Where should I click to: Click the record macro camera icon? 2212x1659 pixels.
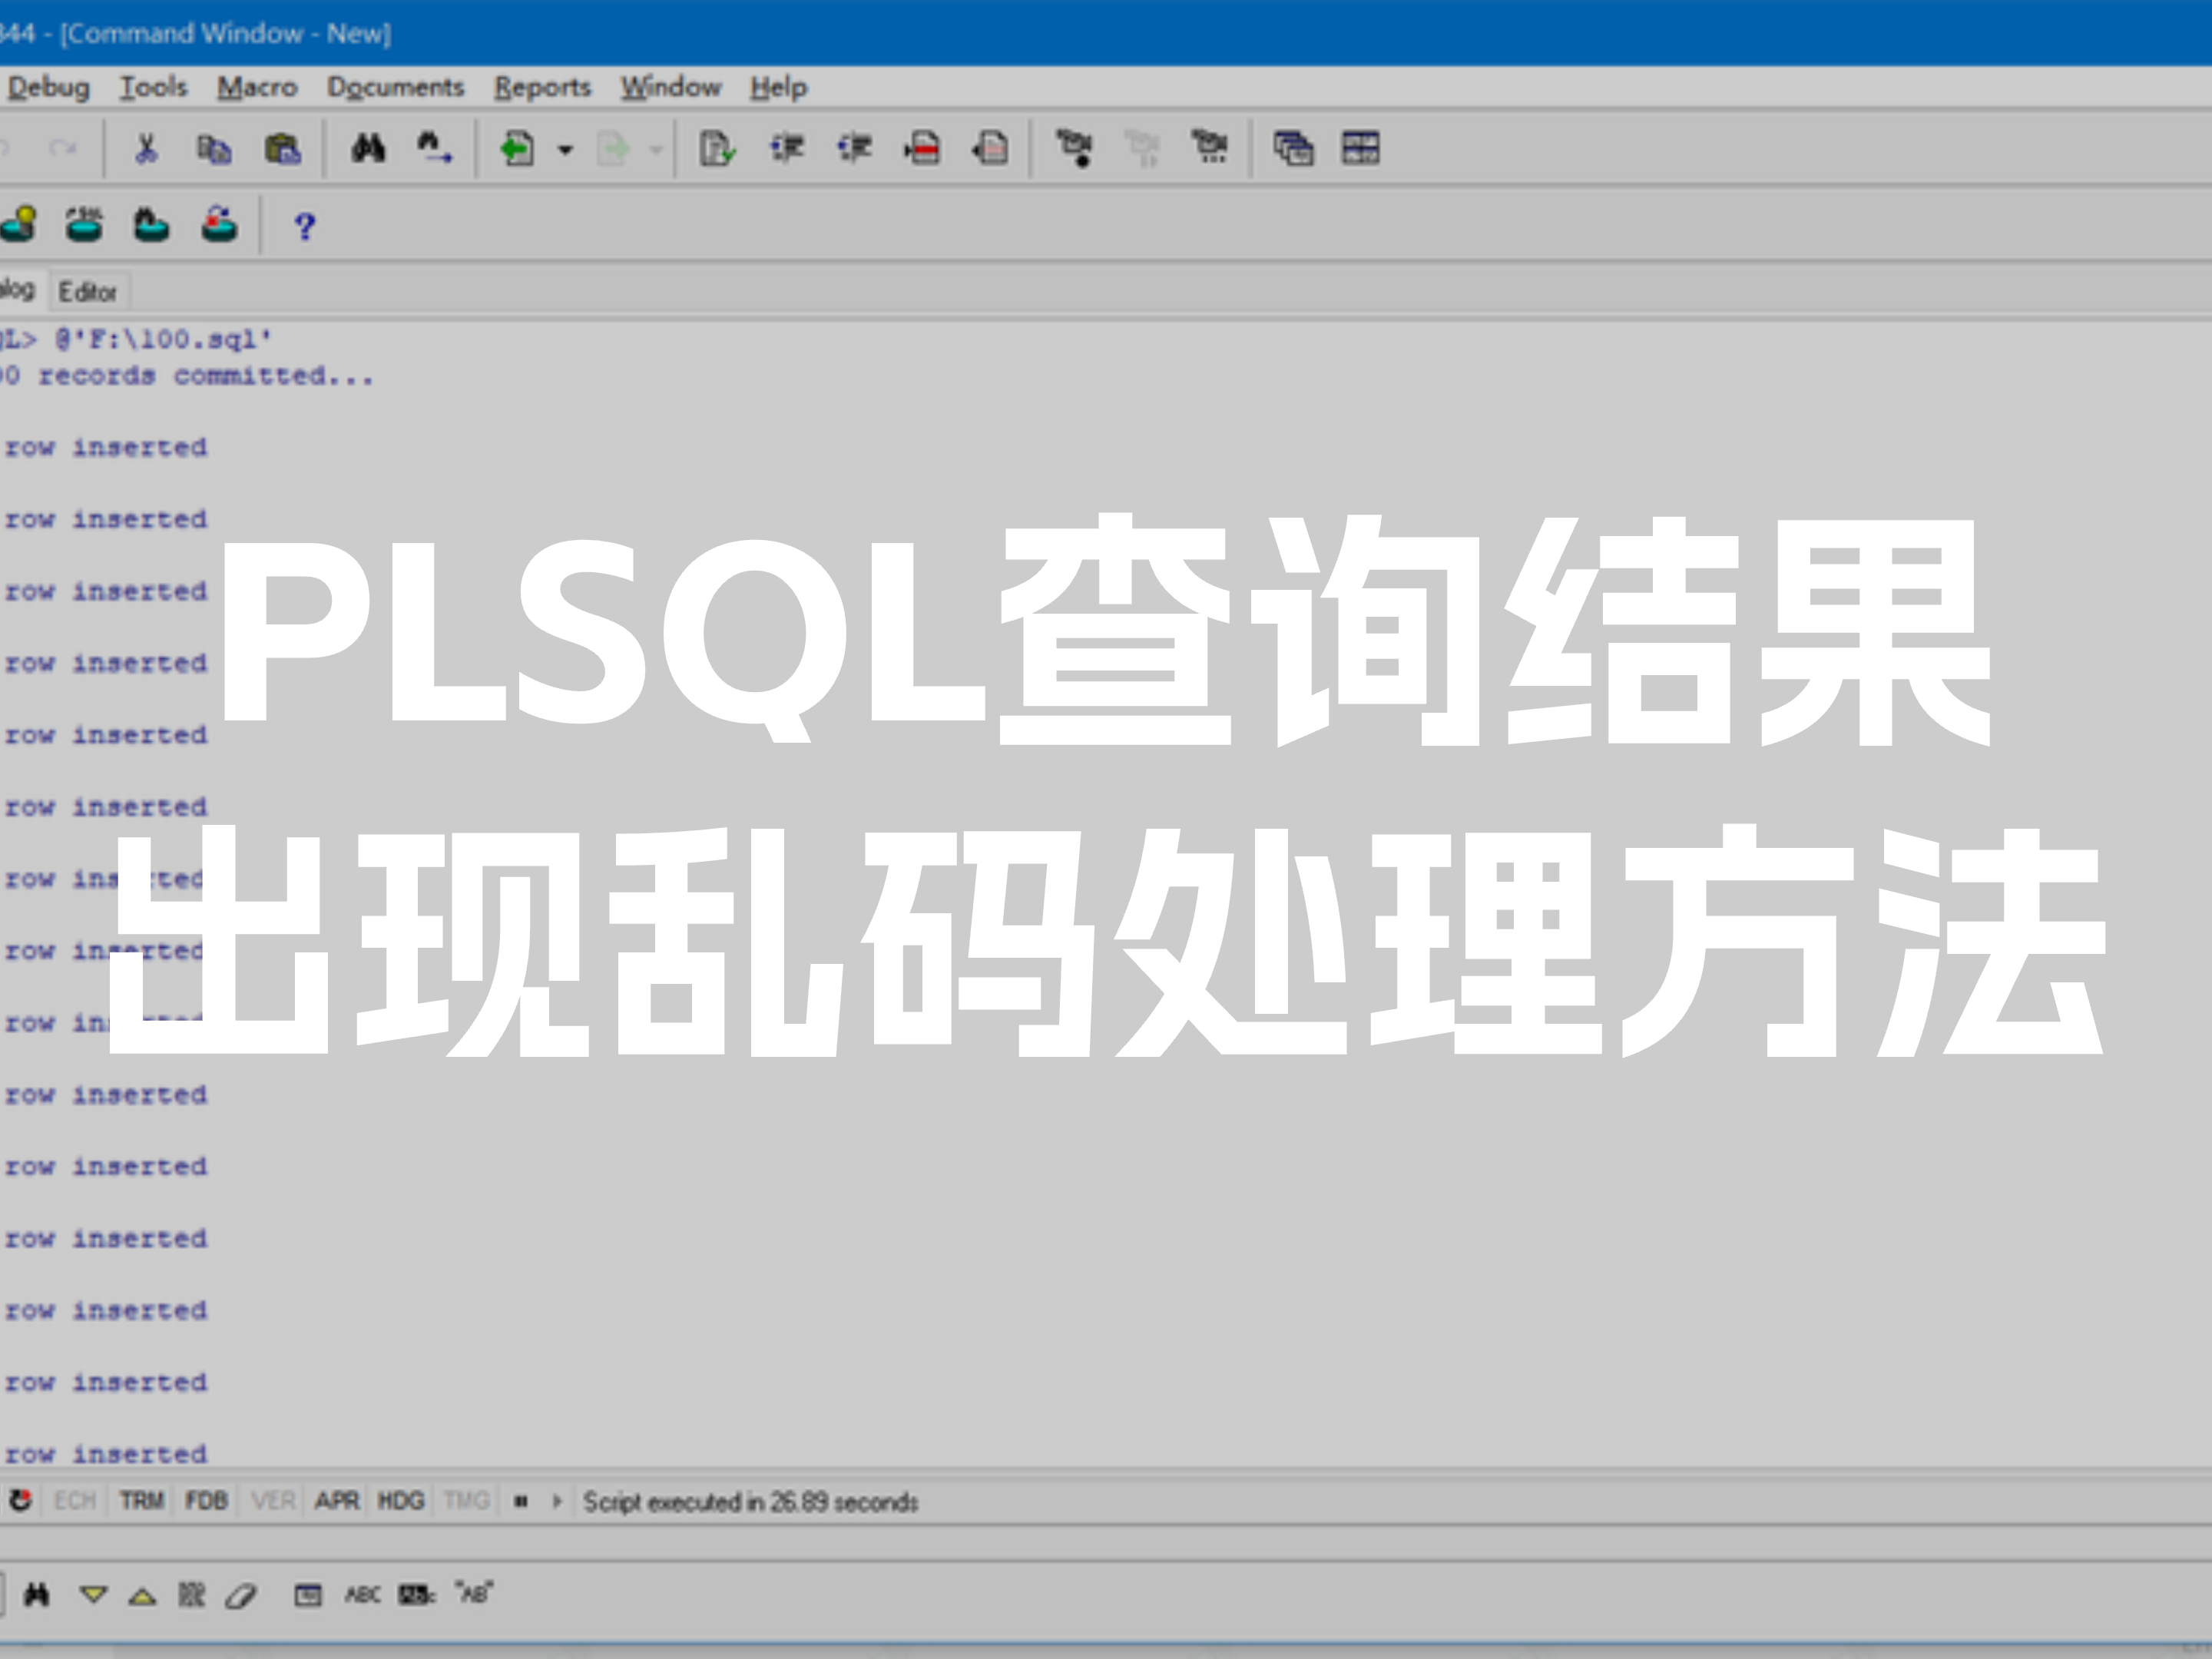(1075, 149)
